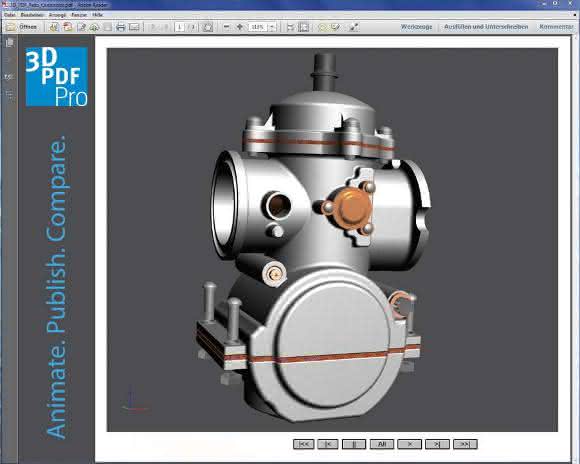Click the All animation button
This screenshot has height=464, width=580.
coord(382,444)
